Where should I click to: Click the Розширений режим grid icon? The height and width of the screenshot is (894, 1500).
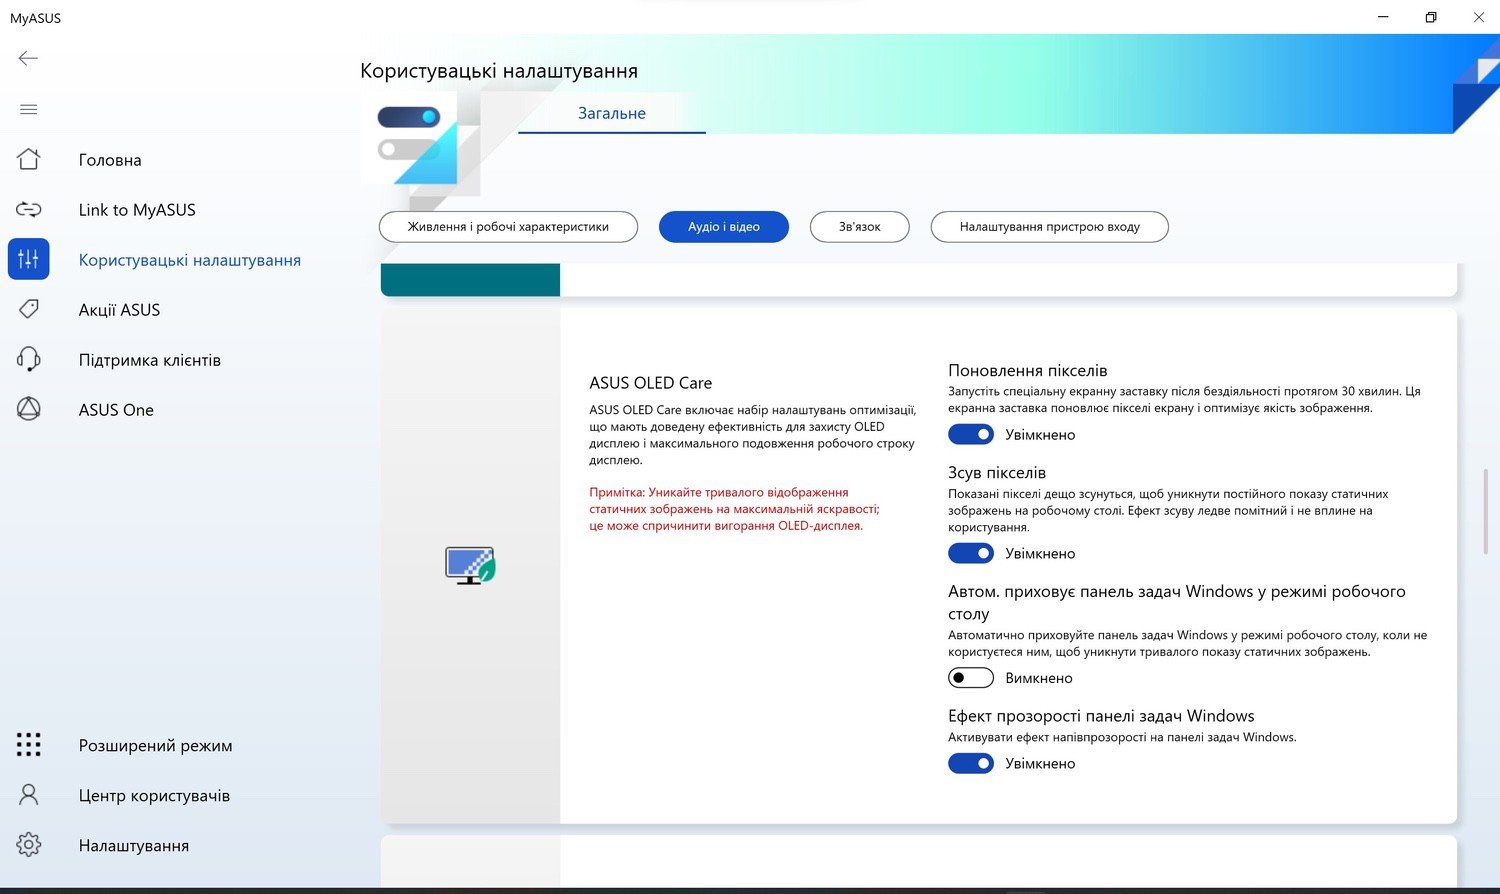click(28, 744)
